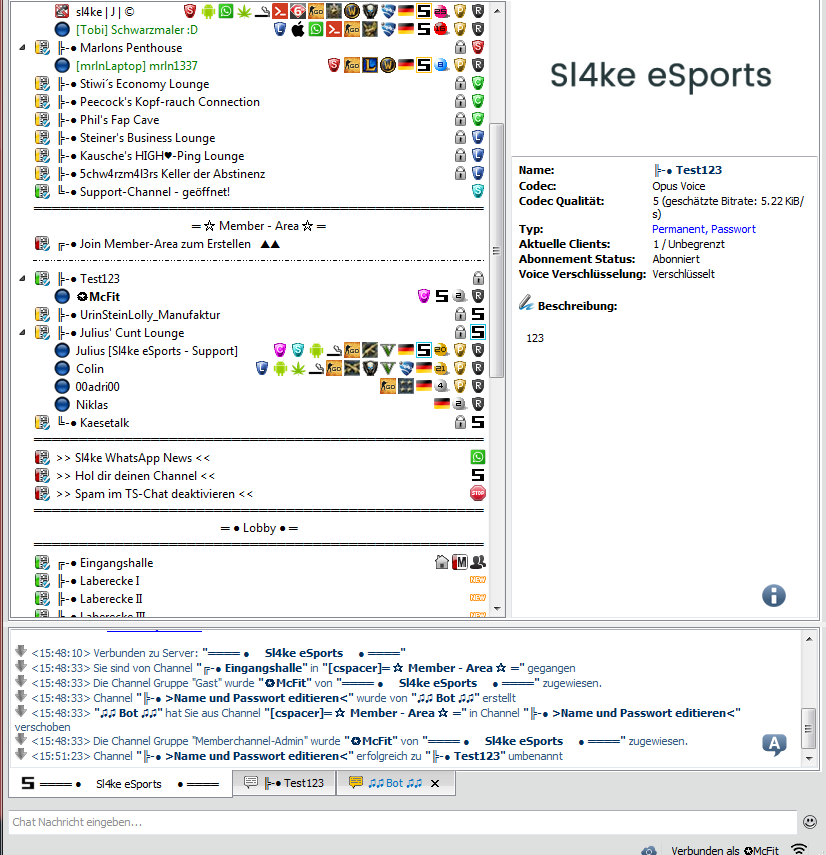Click the blue shield on Steiner's Business Lounge row
Image resolution: width=826 pixels, height=855 pixels.
coord(478,137)
